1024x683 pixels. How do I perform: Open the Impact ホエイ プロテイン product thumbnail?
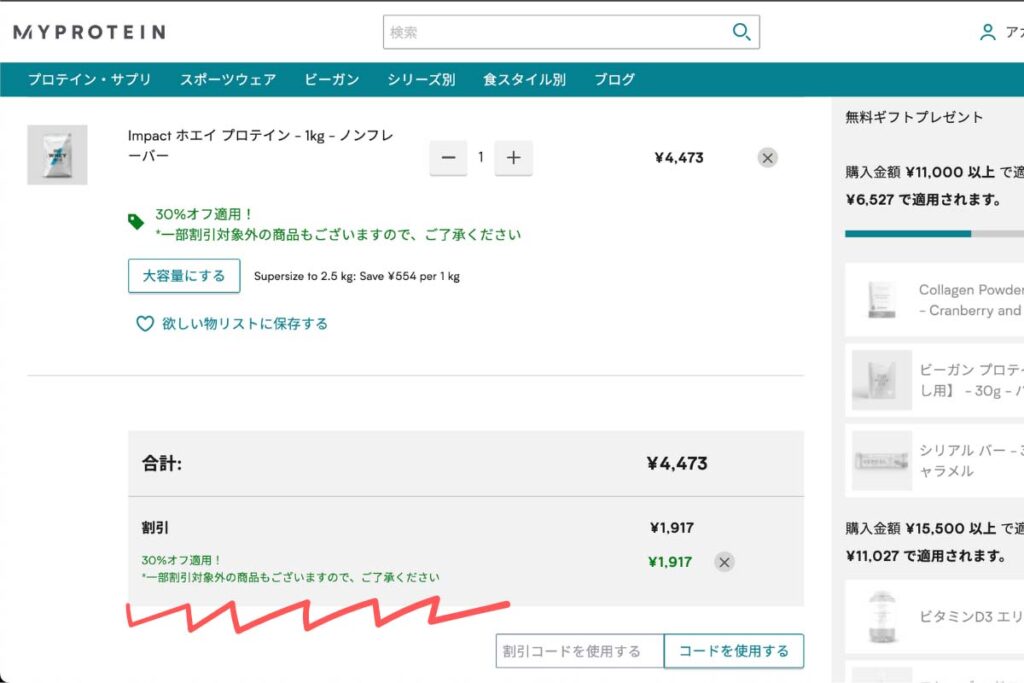tap(57, 155)
